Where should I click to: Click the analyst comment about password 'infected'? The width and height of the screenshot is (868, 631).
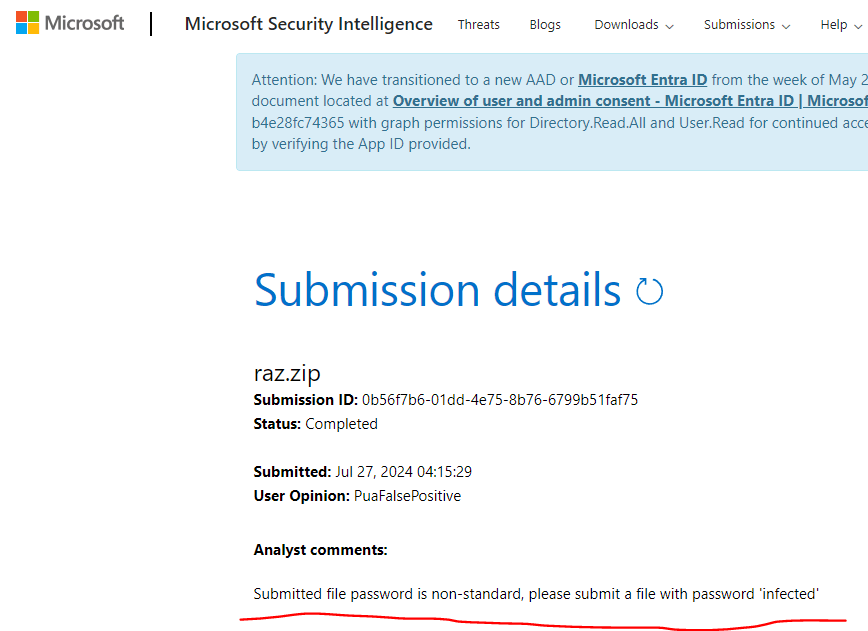(536, 594)
